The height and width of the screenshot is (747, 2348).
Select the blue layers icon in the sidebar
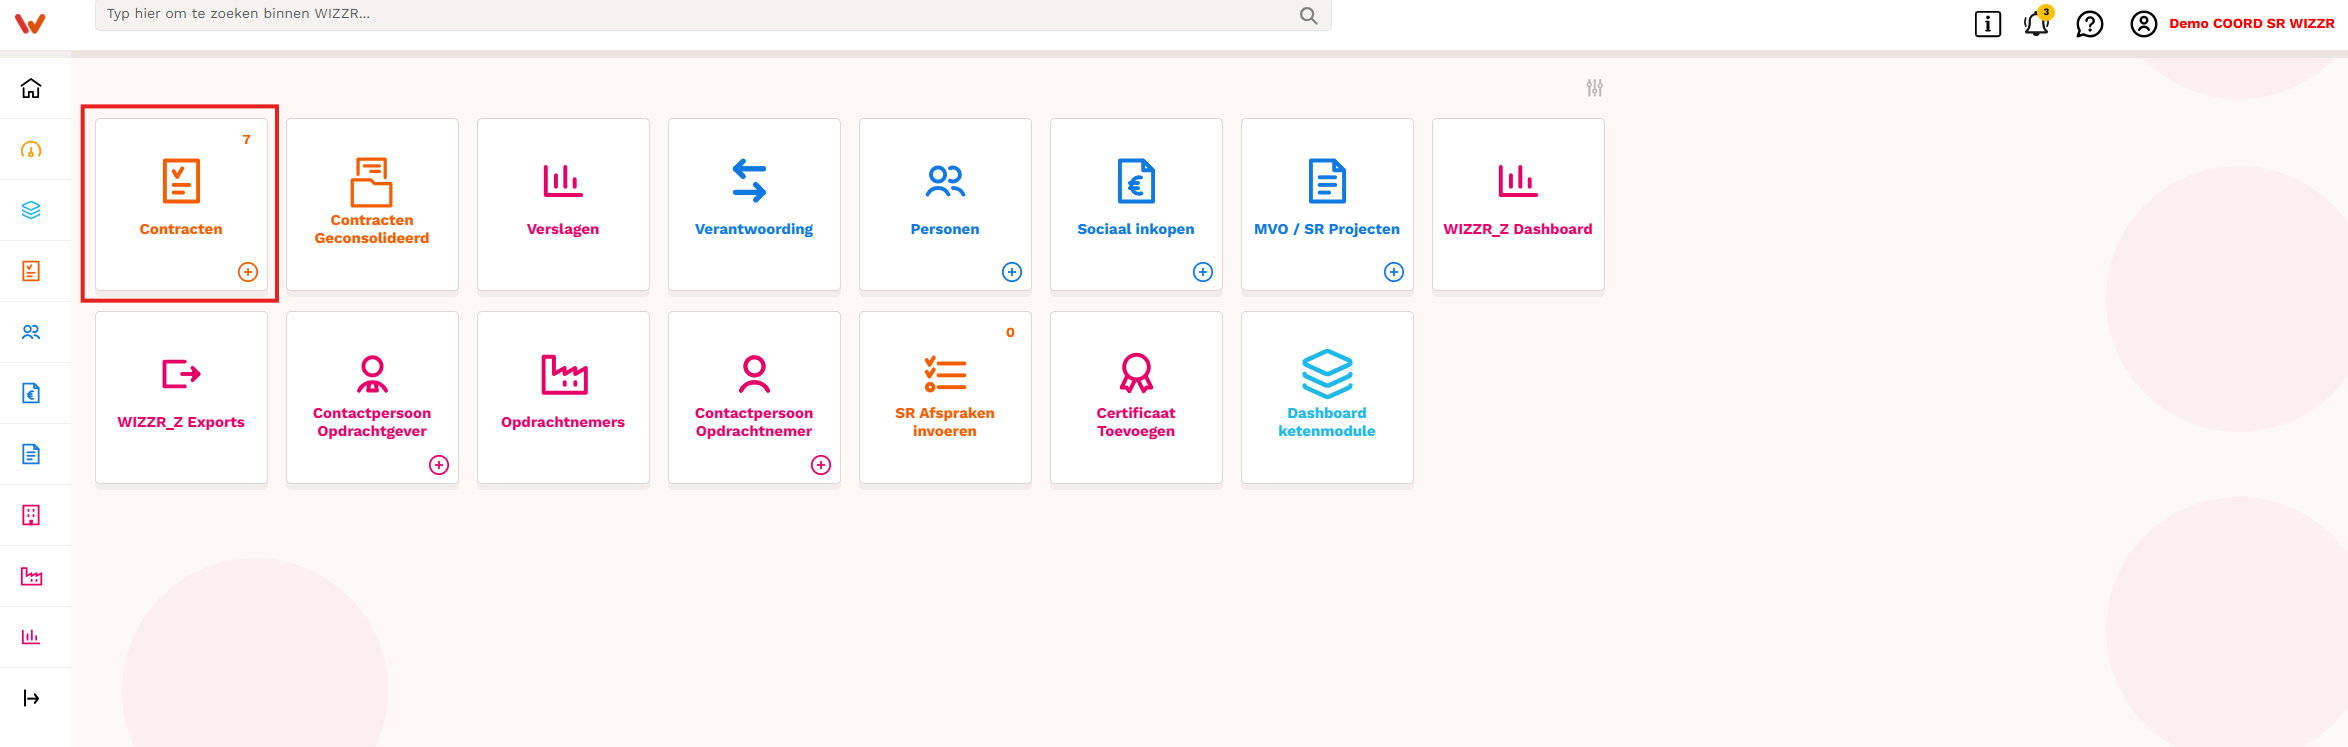point(31,210)
